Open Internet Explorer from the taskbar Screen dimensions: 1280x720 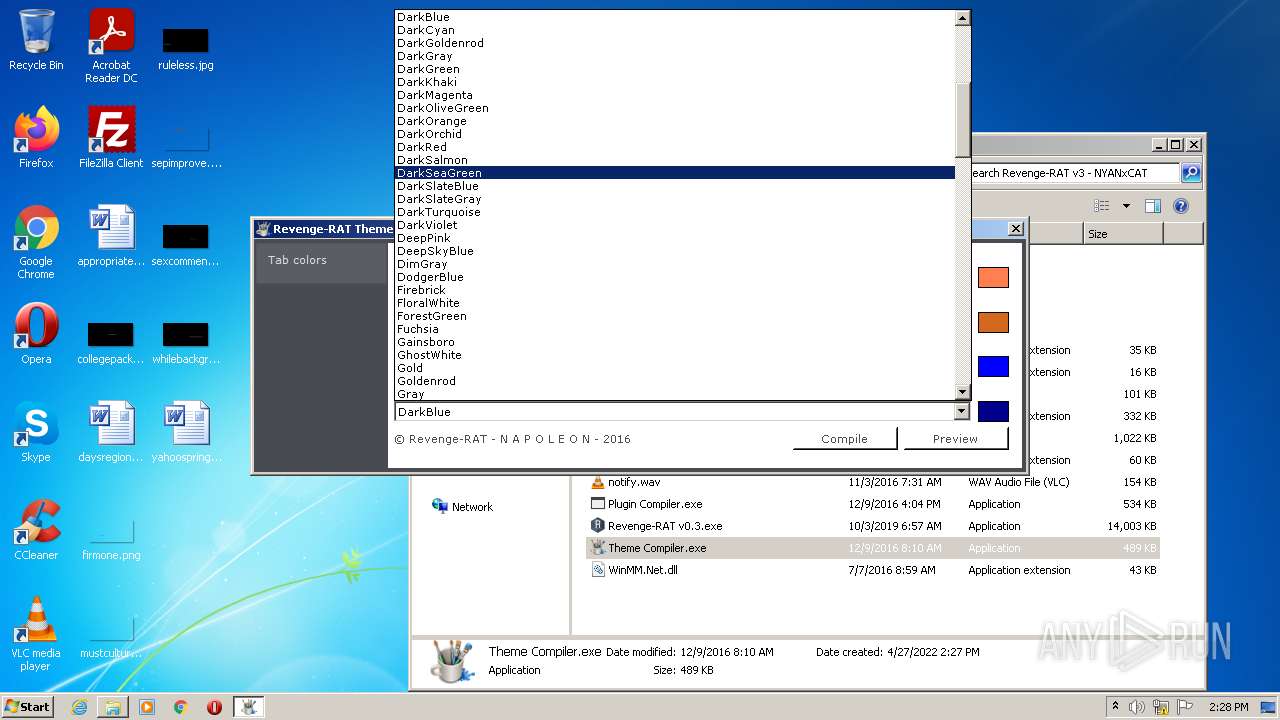tap(79, 707)
